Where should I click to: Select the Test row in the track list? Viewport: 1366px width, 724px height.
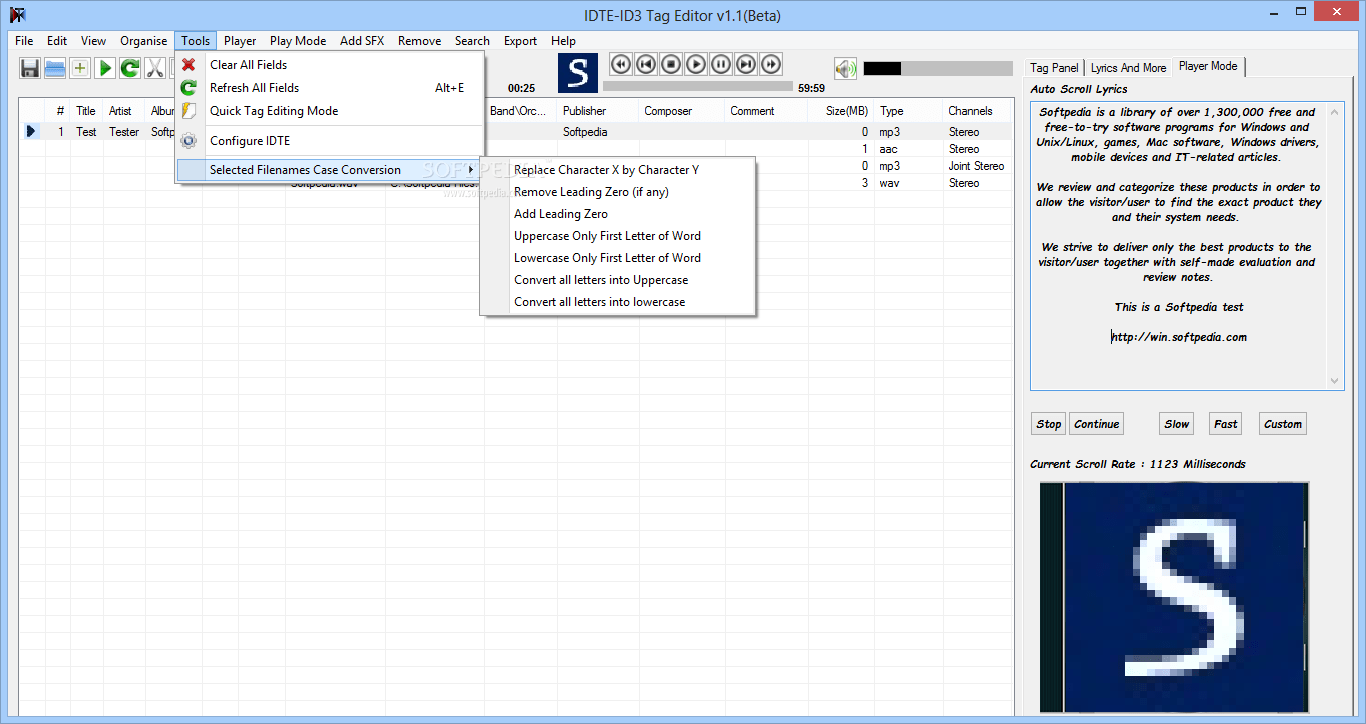pos(85,131)
